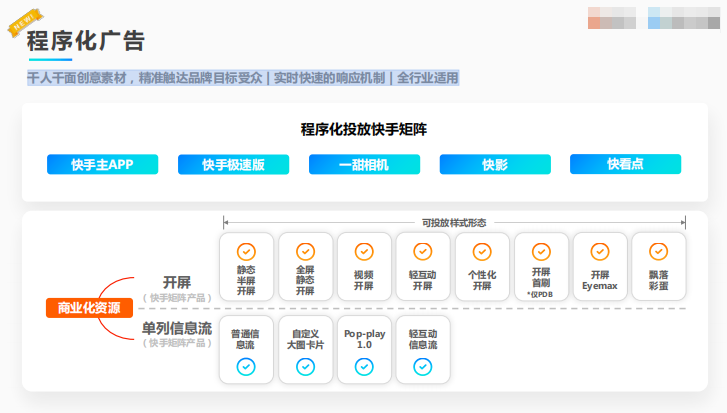
Task: Click the 自定义大图卡片 card label
Action: [x=306, y=339]
